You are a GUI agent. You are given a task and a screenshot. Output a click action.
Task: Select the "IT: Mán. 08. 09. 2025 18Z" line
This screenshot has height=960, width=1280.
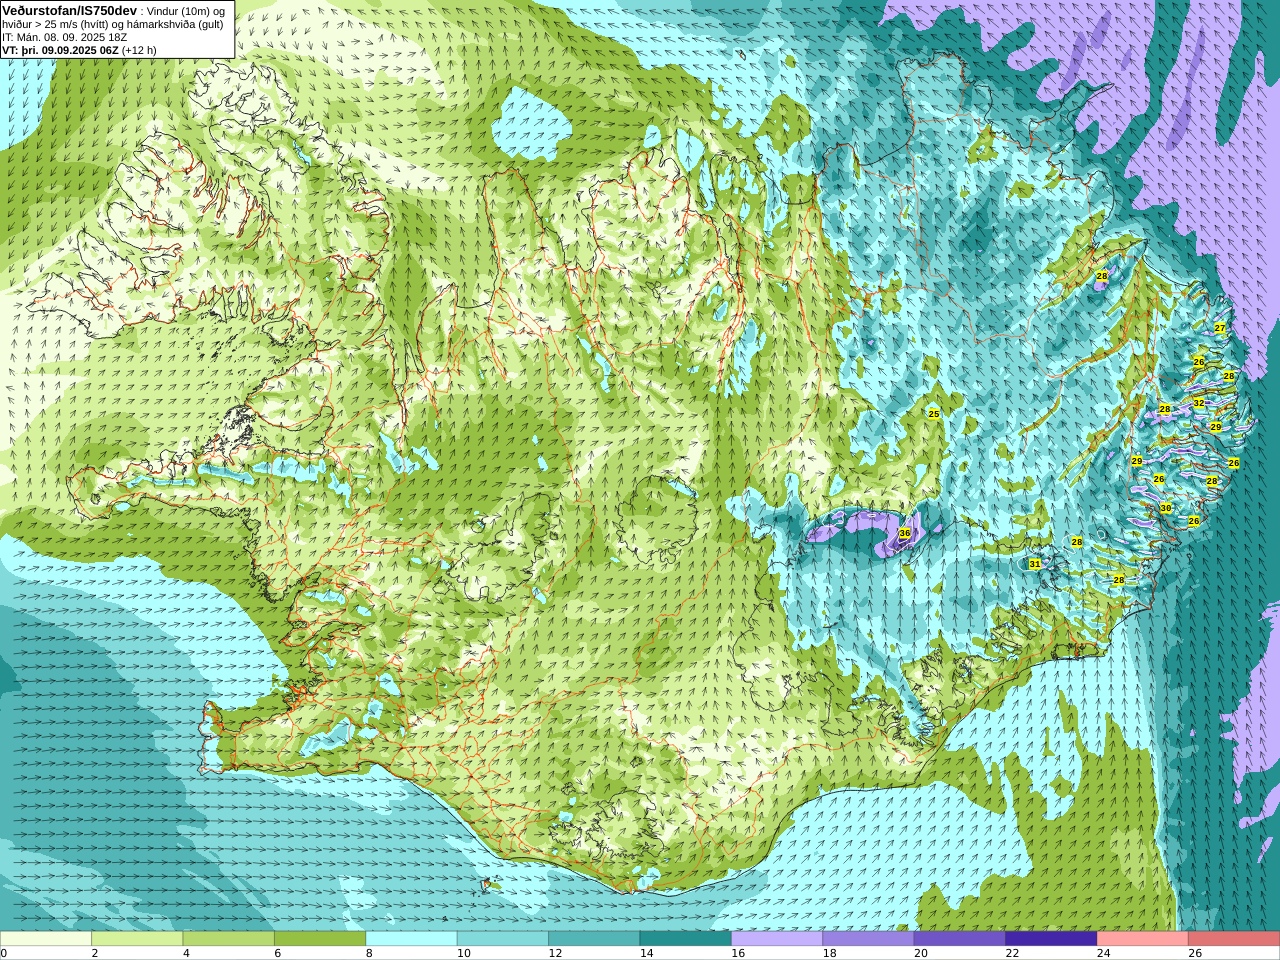point(65,38)
